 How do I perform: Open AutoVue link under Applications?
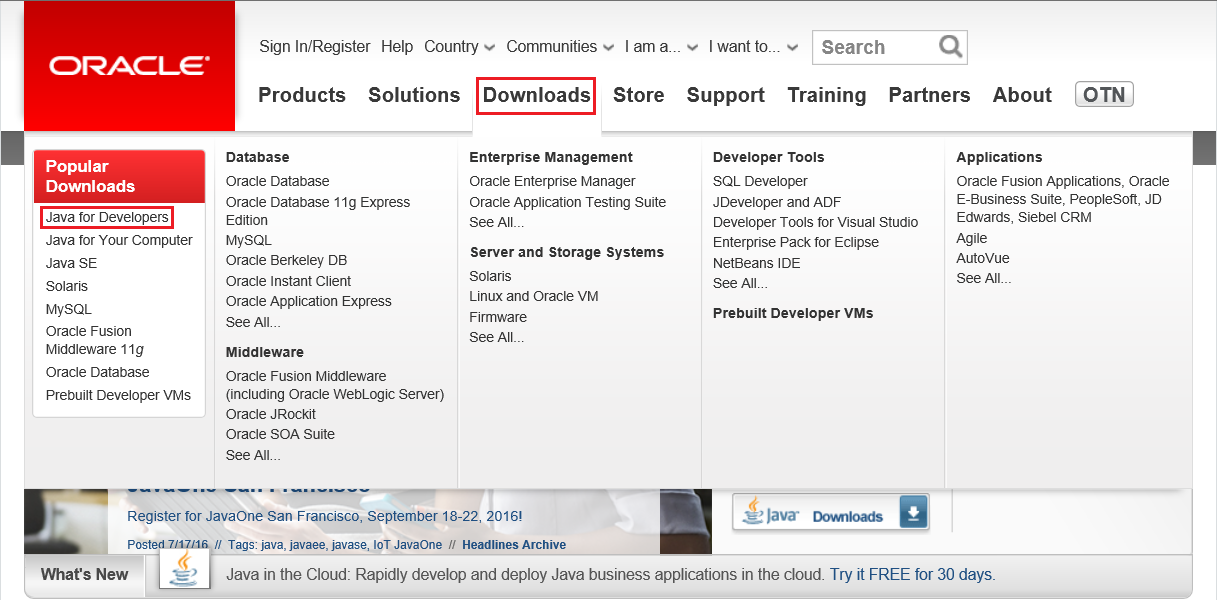983,258
